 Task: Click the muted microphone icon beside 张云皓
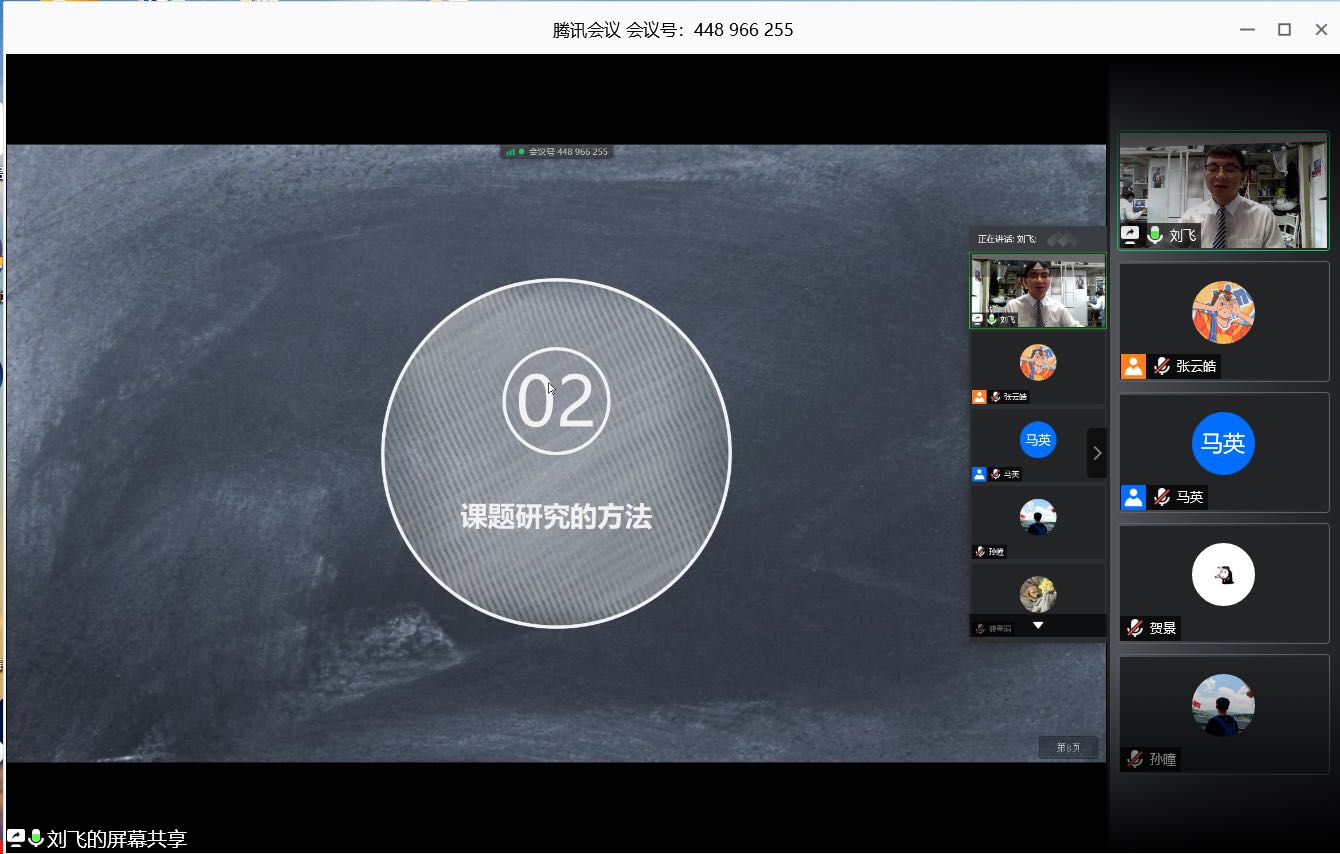[x=1161, y=366]
